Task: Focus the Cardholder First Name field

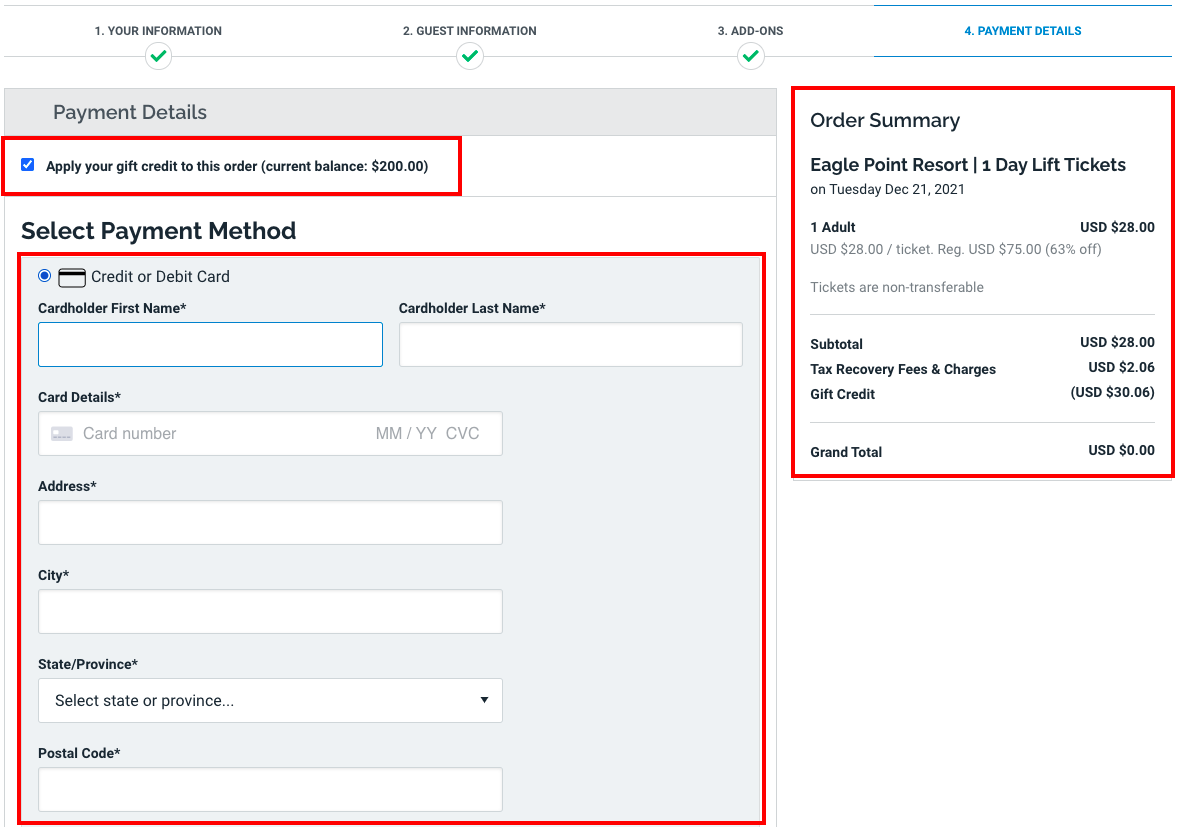Action: 210,344
